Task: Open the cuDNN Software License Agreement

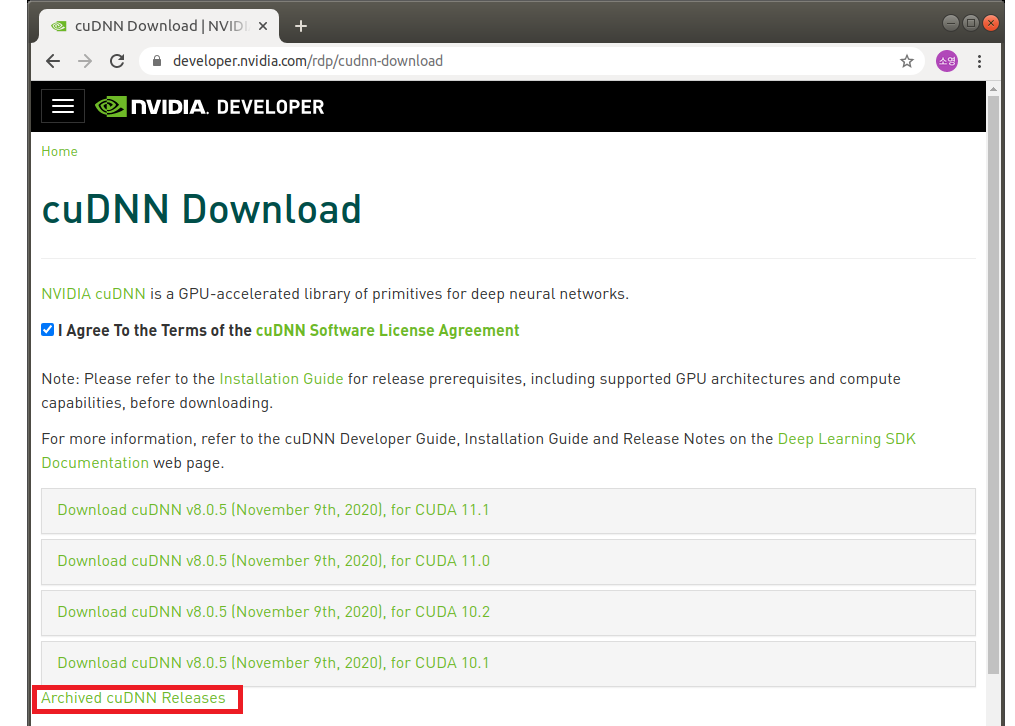Action: point(388,331)
